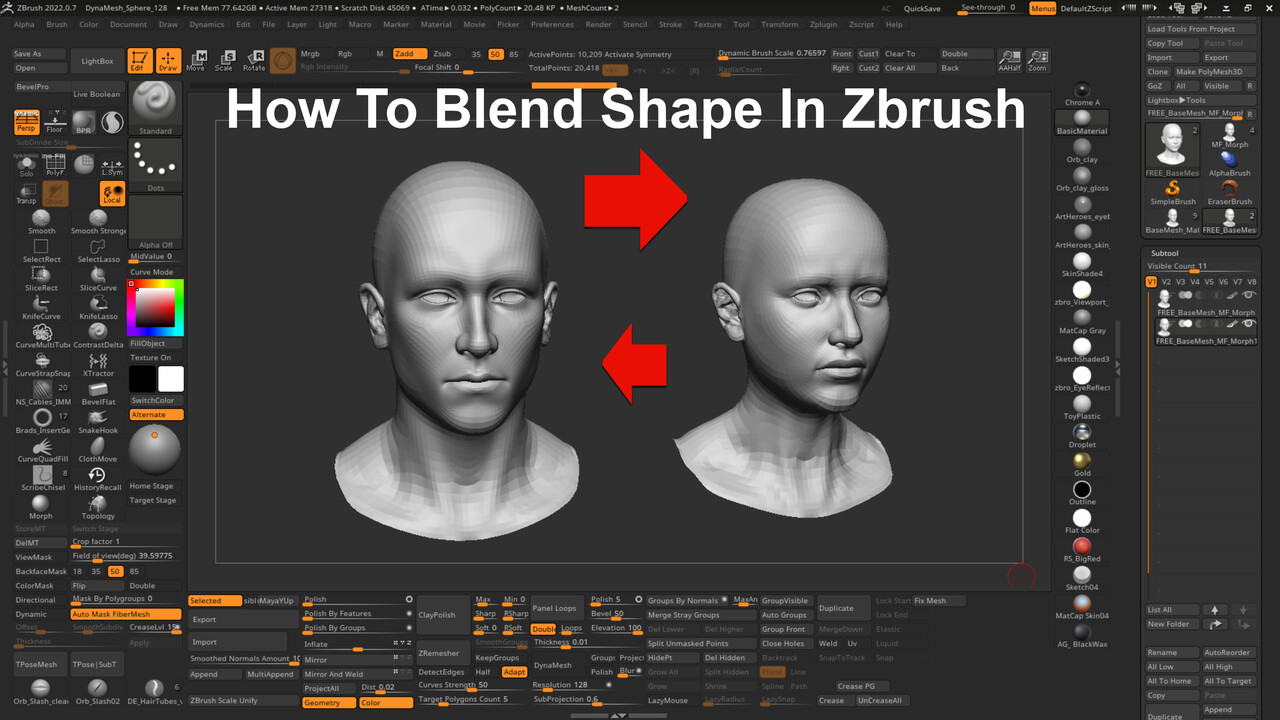1280x720 pixels.
Task: Click the color picker square
Action: [x=155, y=306]
